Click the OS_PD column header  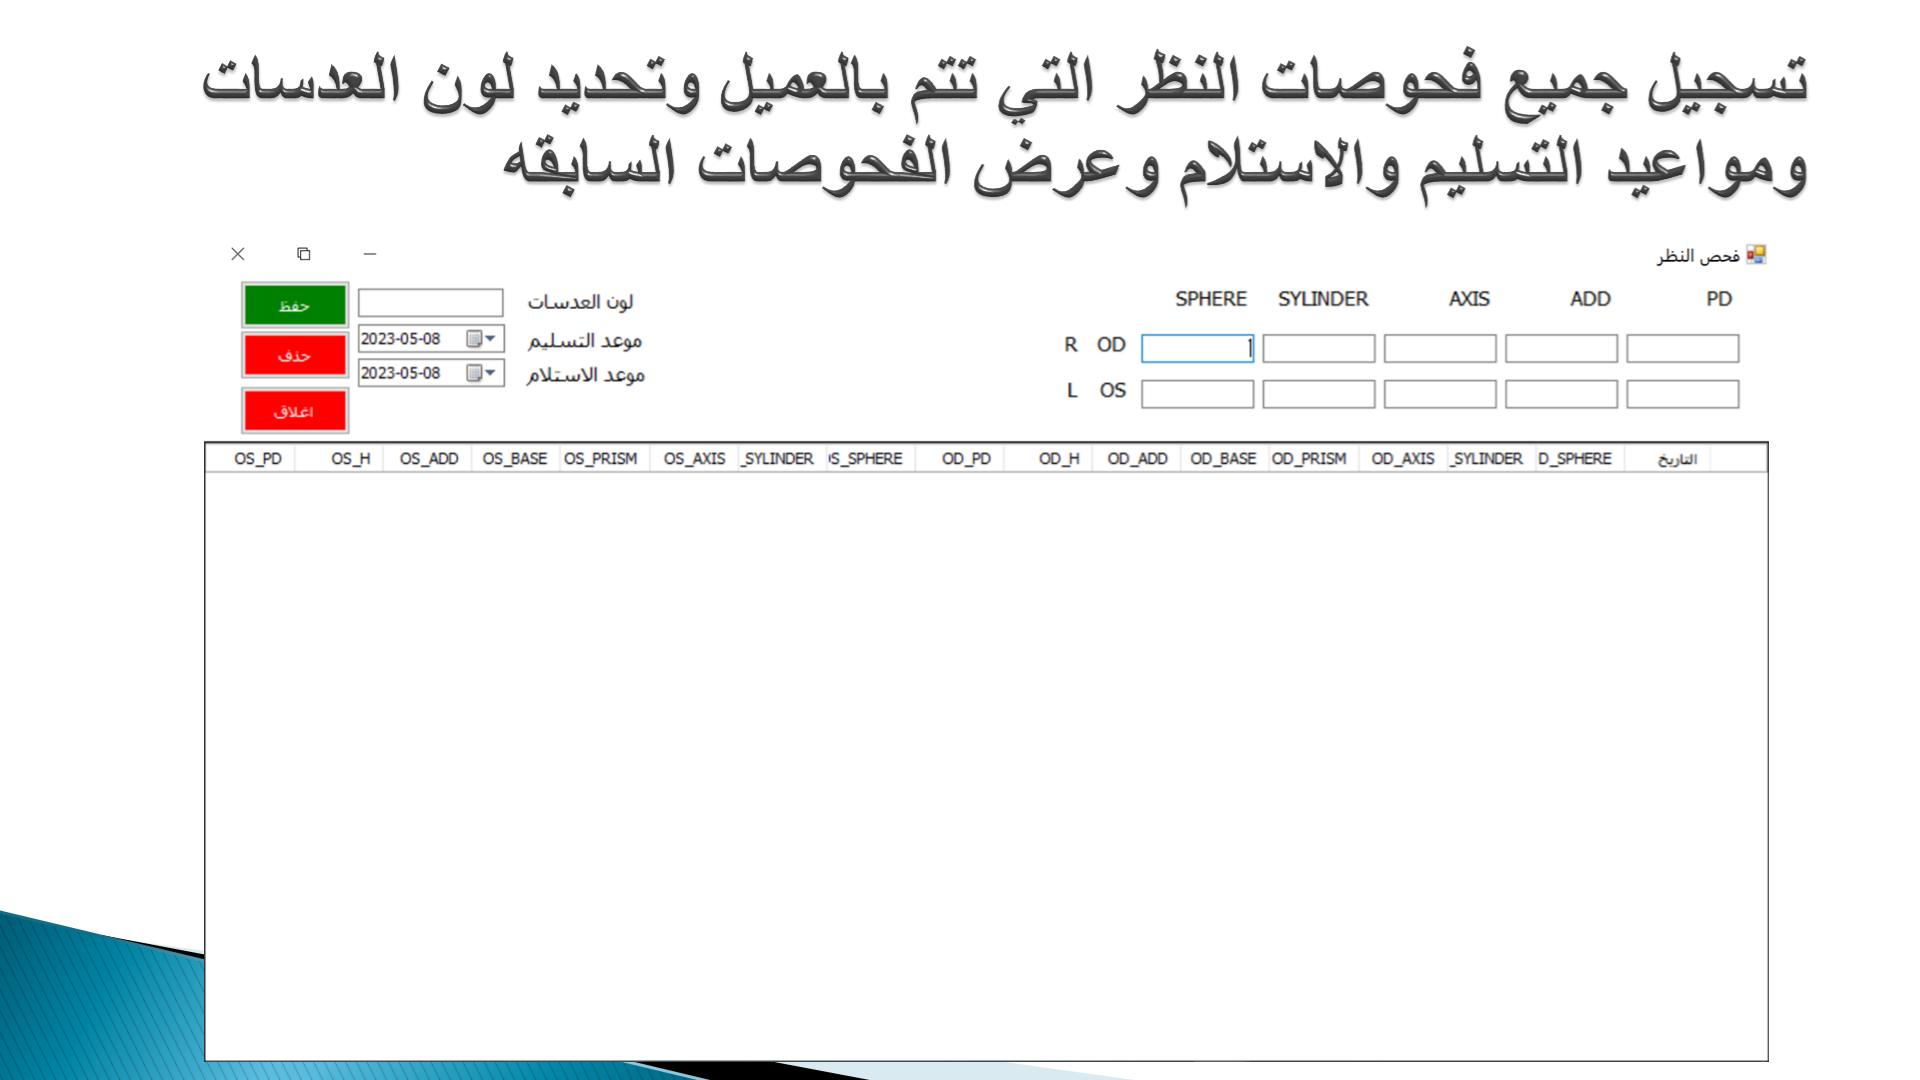258,459
